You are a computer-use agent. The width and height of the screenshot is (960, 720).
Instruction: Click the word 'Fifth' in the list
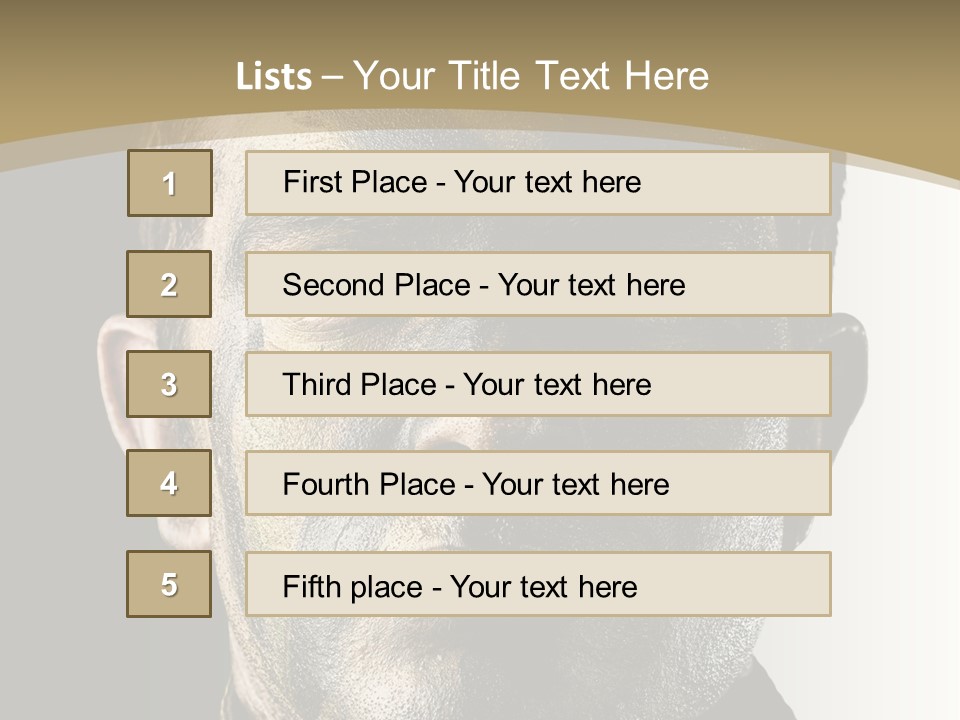312,586
